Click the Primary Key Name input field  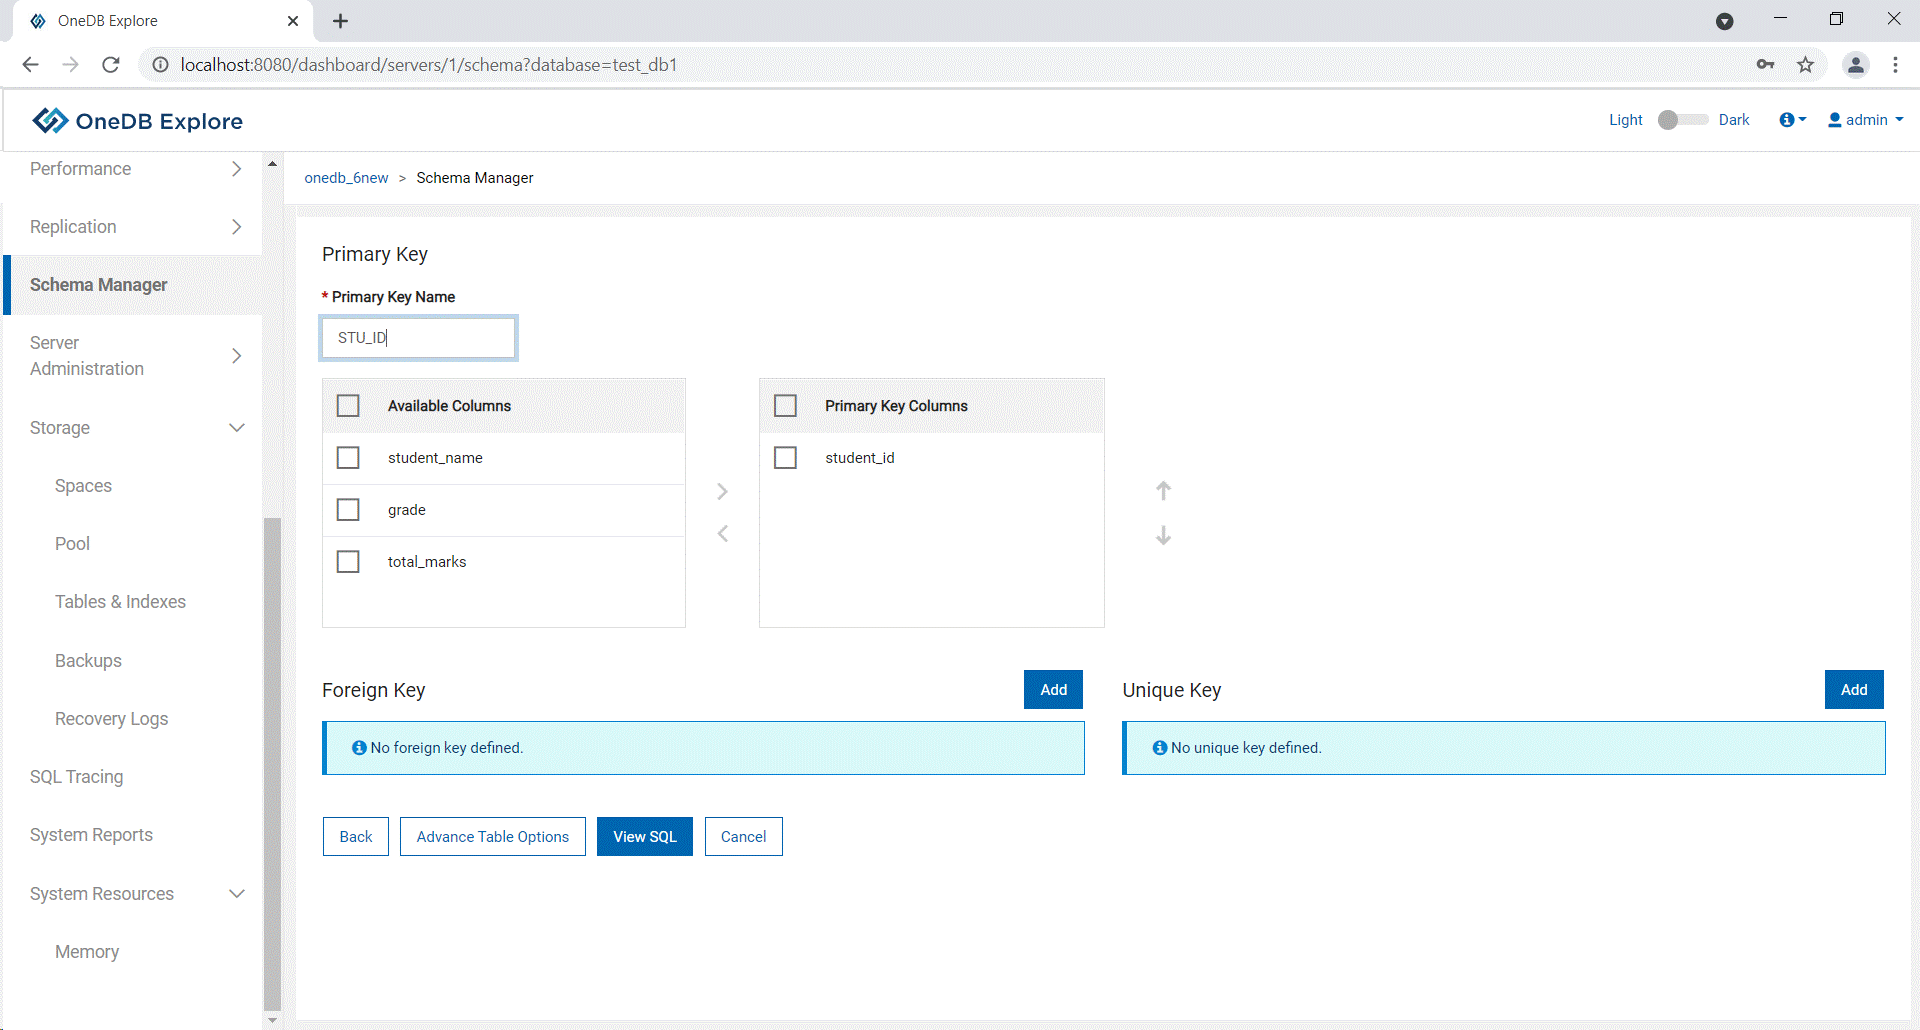point(418,338)
